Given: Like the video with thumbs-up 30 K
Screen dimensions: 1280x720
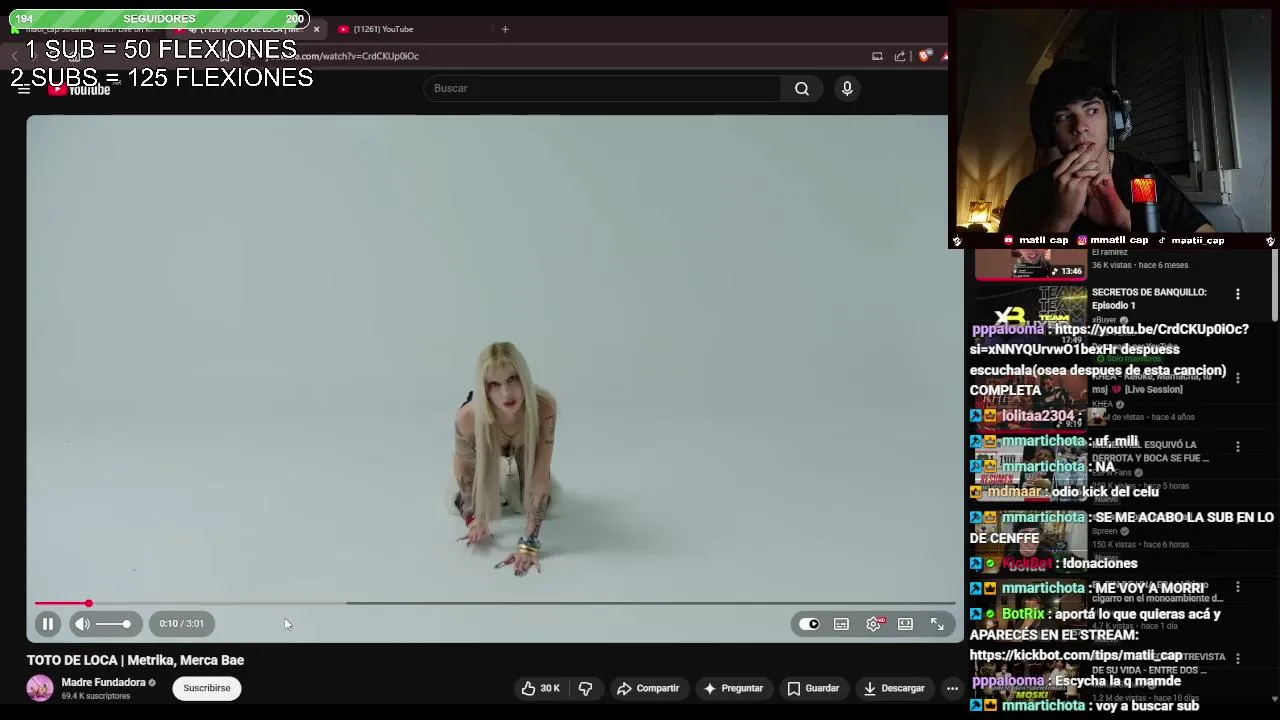Looking at the screenshot, I should click(540, 688).
